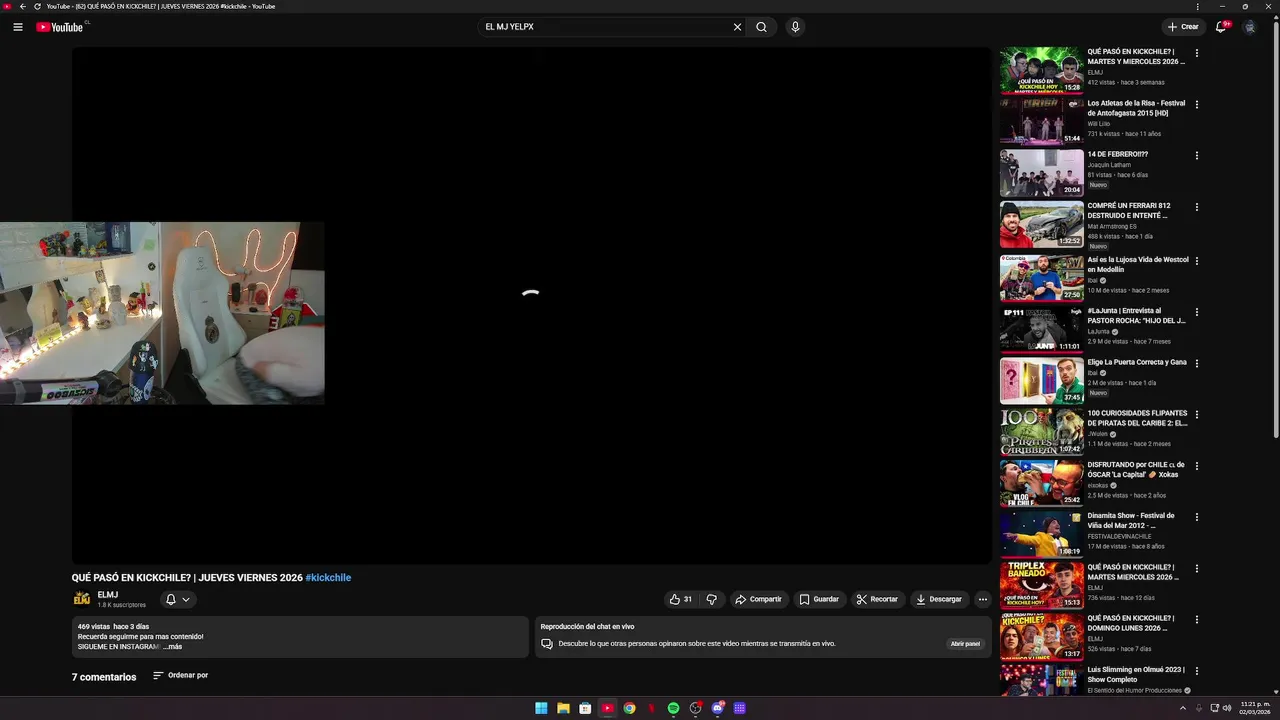The height and width of the screenshot is (720, 1280).
Task: Open the #LaJunta Pastor Rocha interview
Action: tap(1136, 316)
